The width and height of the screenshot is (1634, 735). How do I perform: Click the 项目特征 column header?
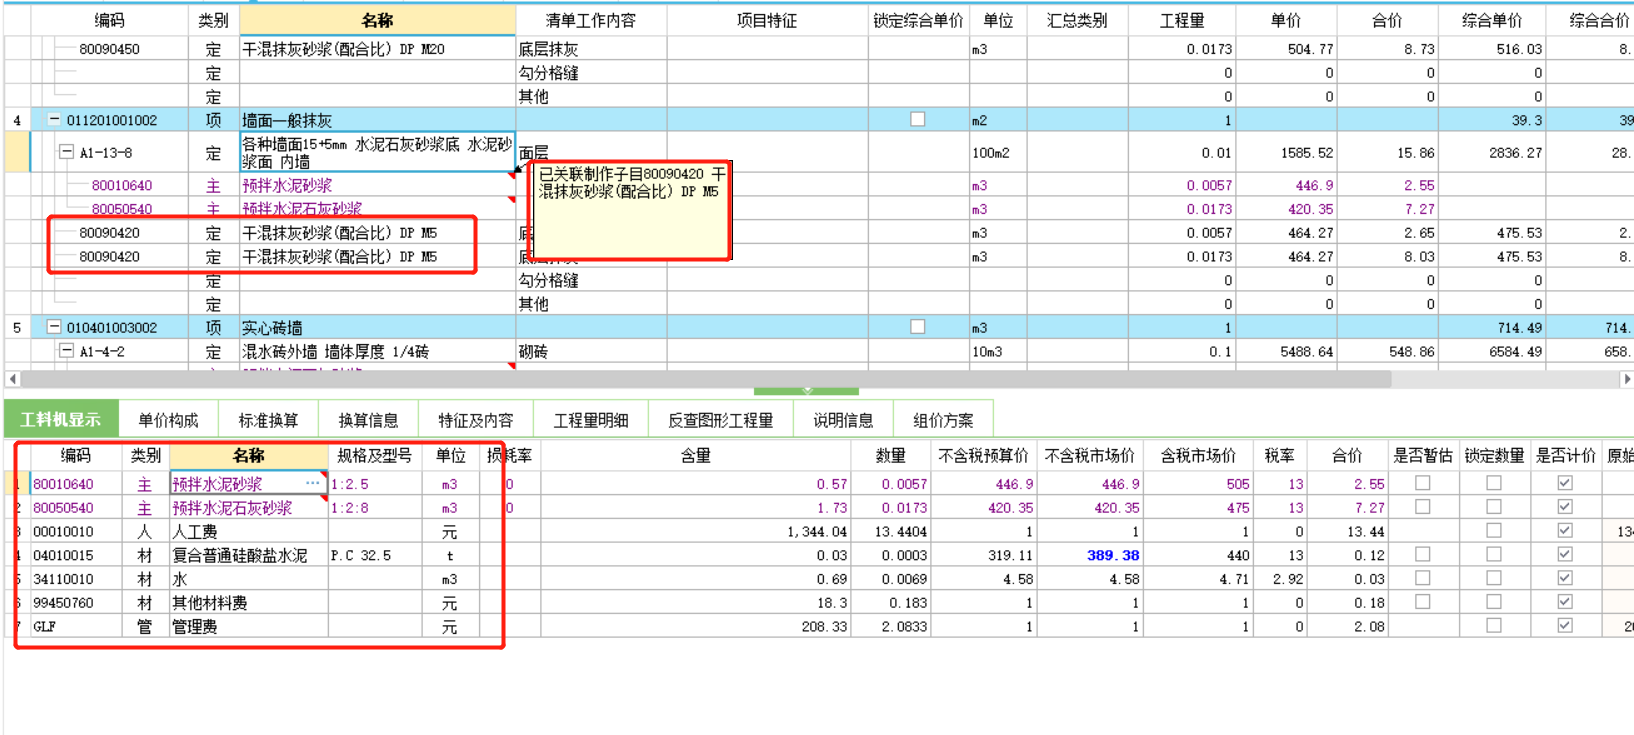coord(767,21)
